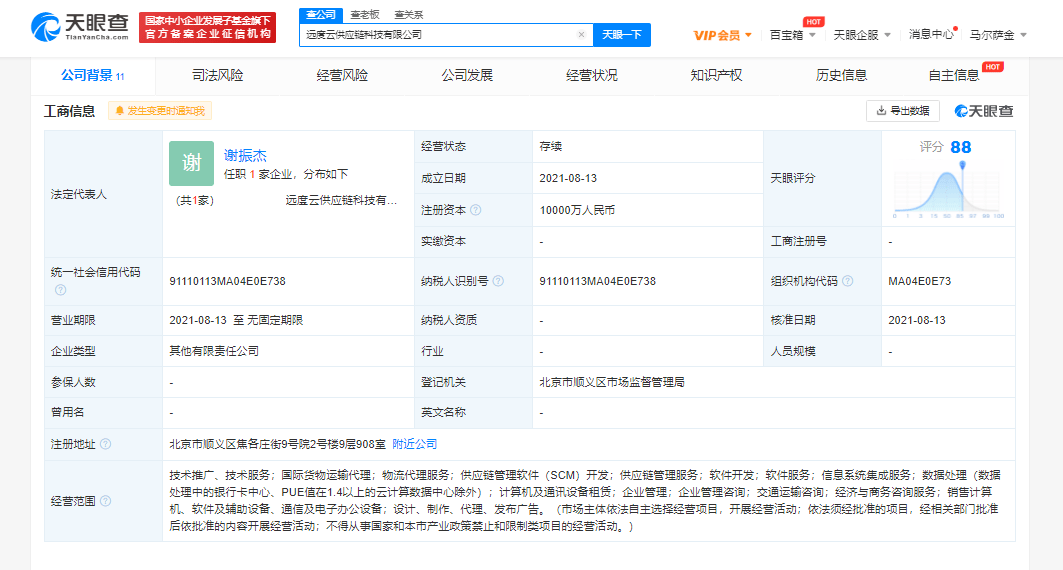Click the help icon beside 纳税人识别号
1063x570 pixels.
498,282
